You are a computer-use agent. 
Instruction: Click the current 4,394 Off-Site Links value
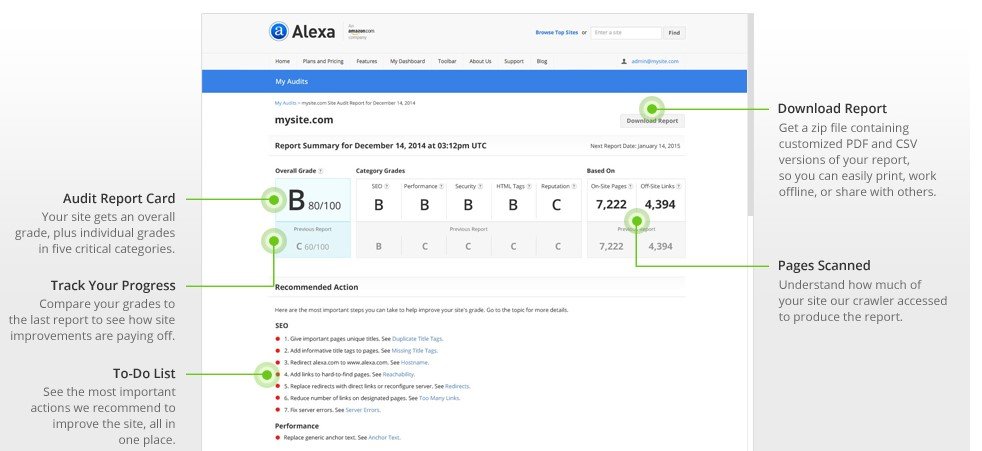coord(660,204)
